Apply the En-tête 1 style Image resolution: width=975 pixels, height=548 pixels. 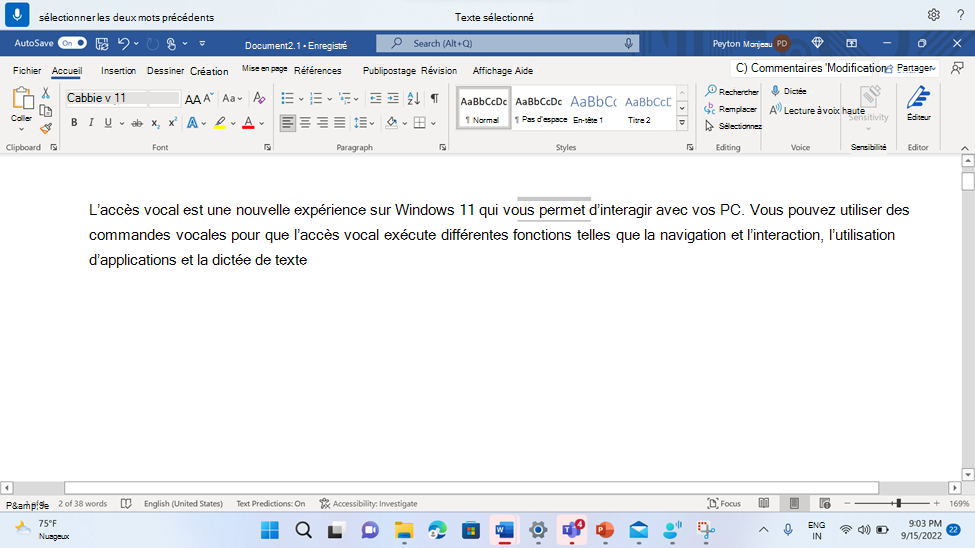[x=593, y=108]
